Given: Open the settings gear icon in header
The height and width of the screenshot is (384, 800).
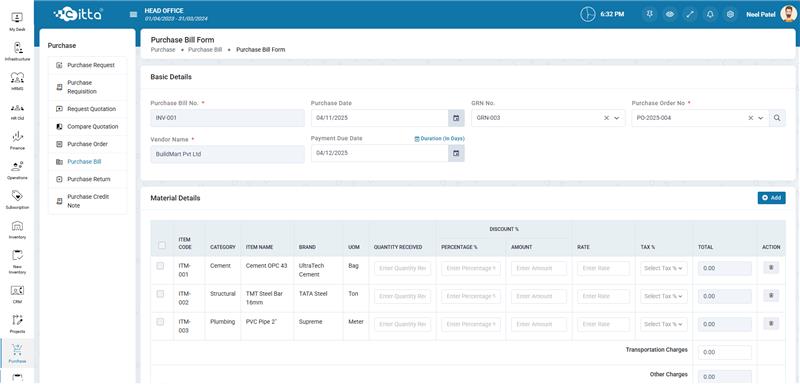Looking at the screenshot, I should click(730, 14).
